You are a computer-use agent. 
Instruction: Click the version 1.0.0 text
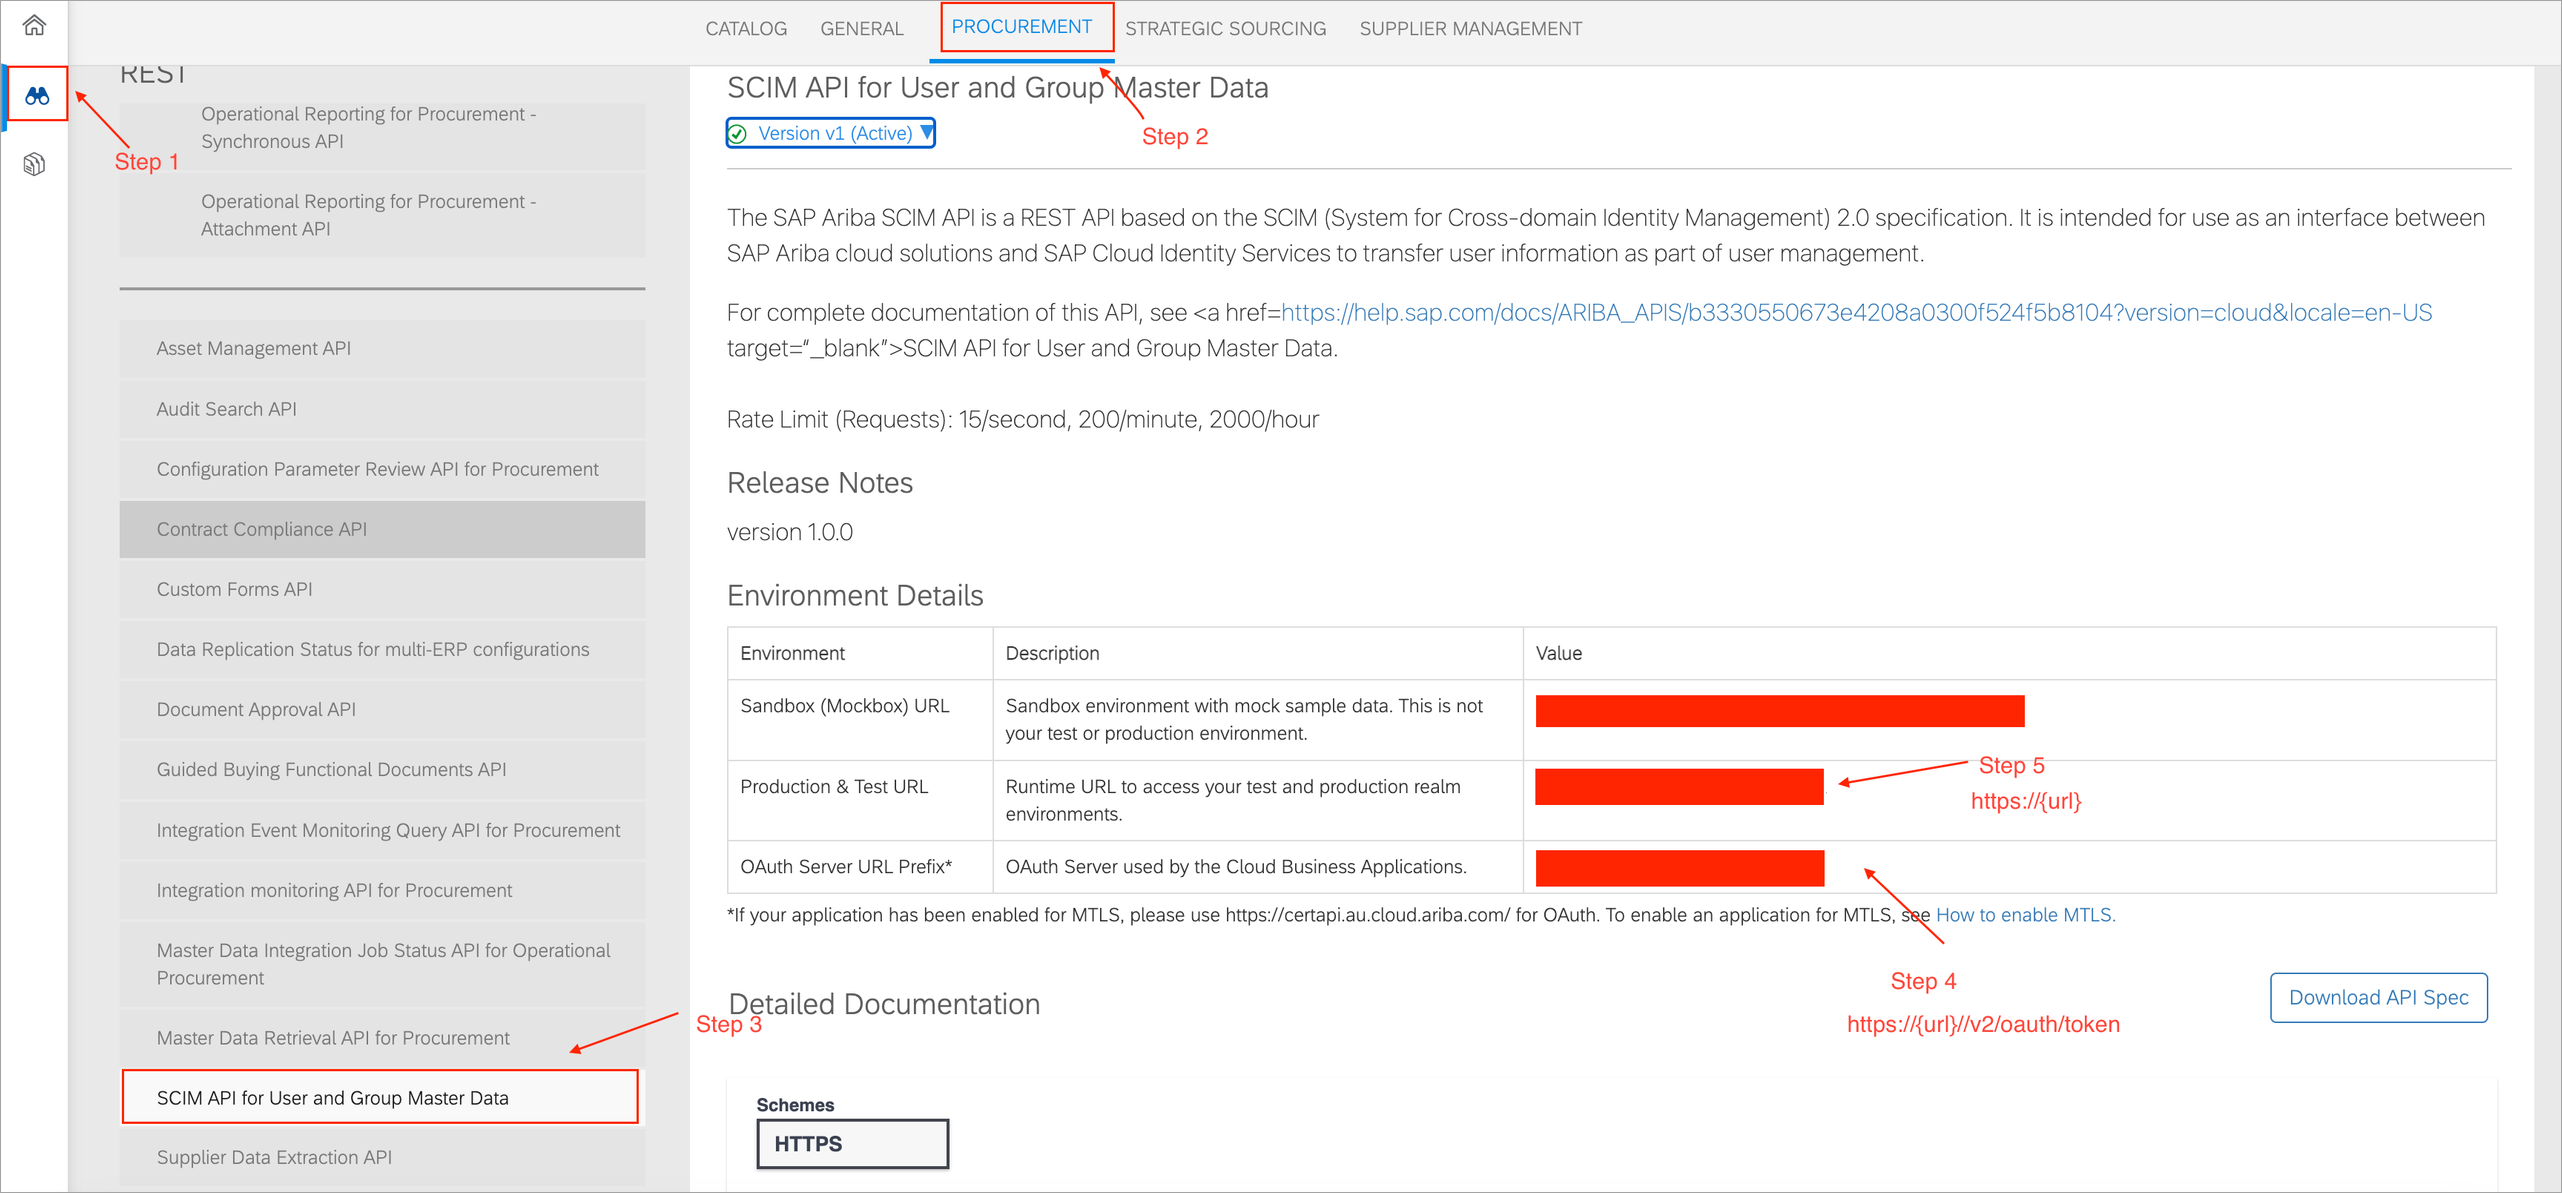pos(790,532)
